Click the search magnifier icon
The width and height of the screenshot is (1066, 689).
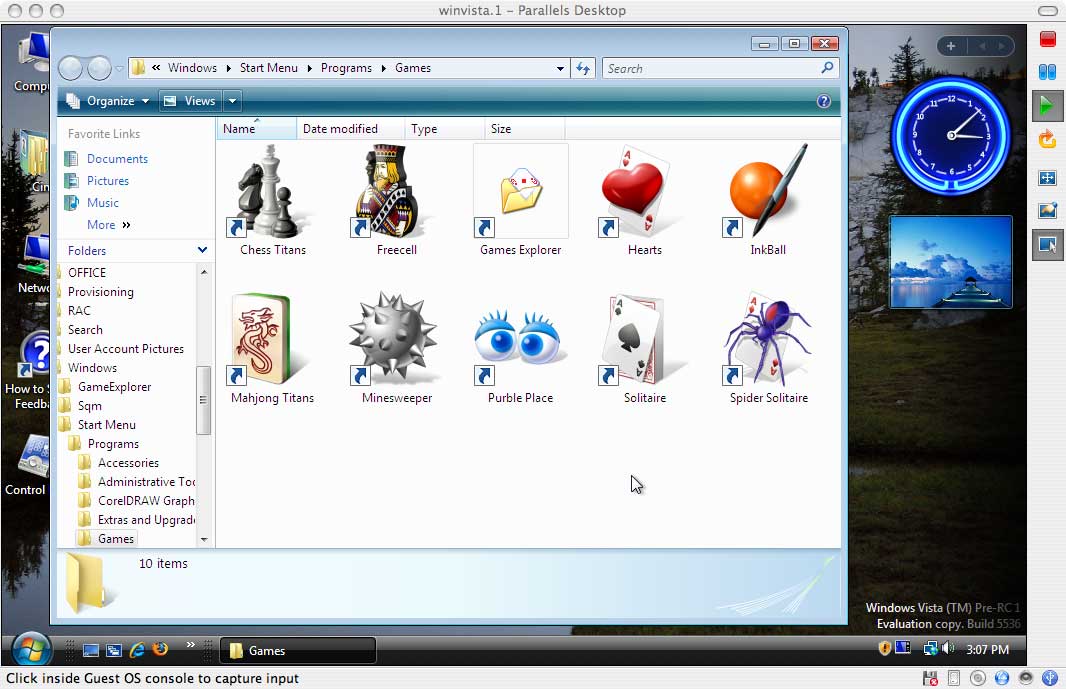pyautogui.click(x=827, y=68)
